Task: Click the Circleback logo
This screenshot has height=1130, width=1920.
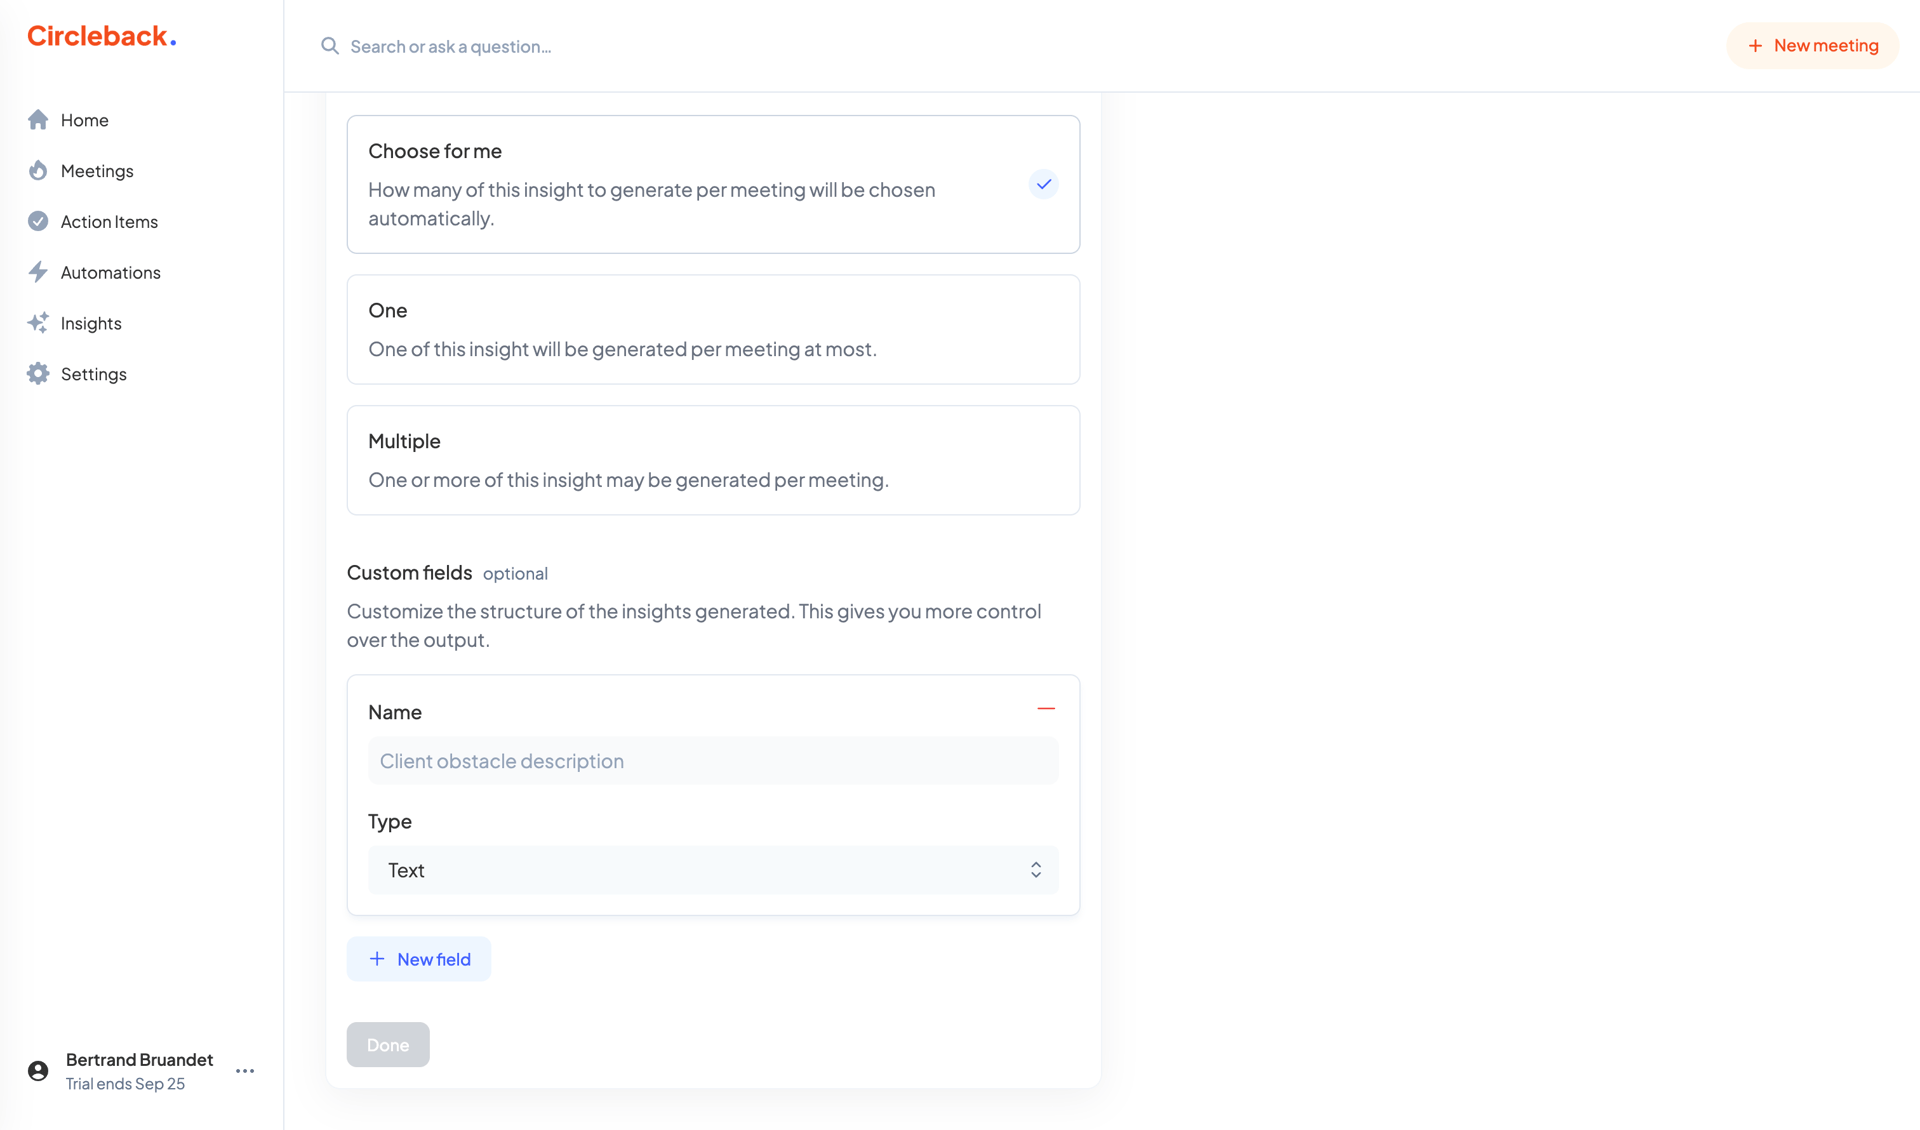Action: coord(100,36)
